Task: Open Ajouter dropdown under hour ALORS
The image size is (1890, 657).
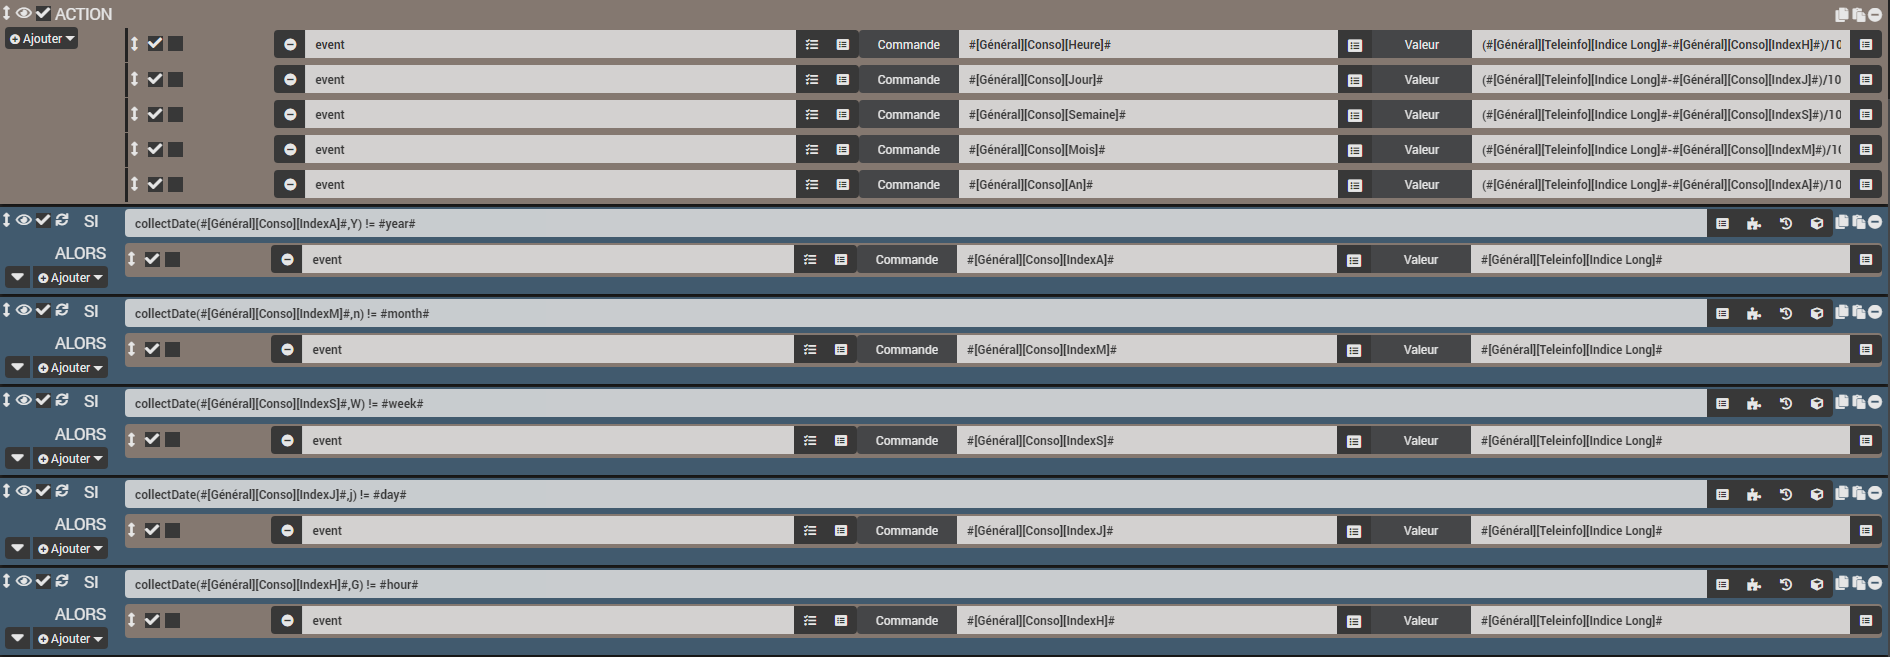Action: pos(70,639)
